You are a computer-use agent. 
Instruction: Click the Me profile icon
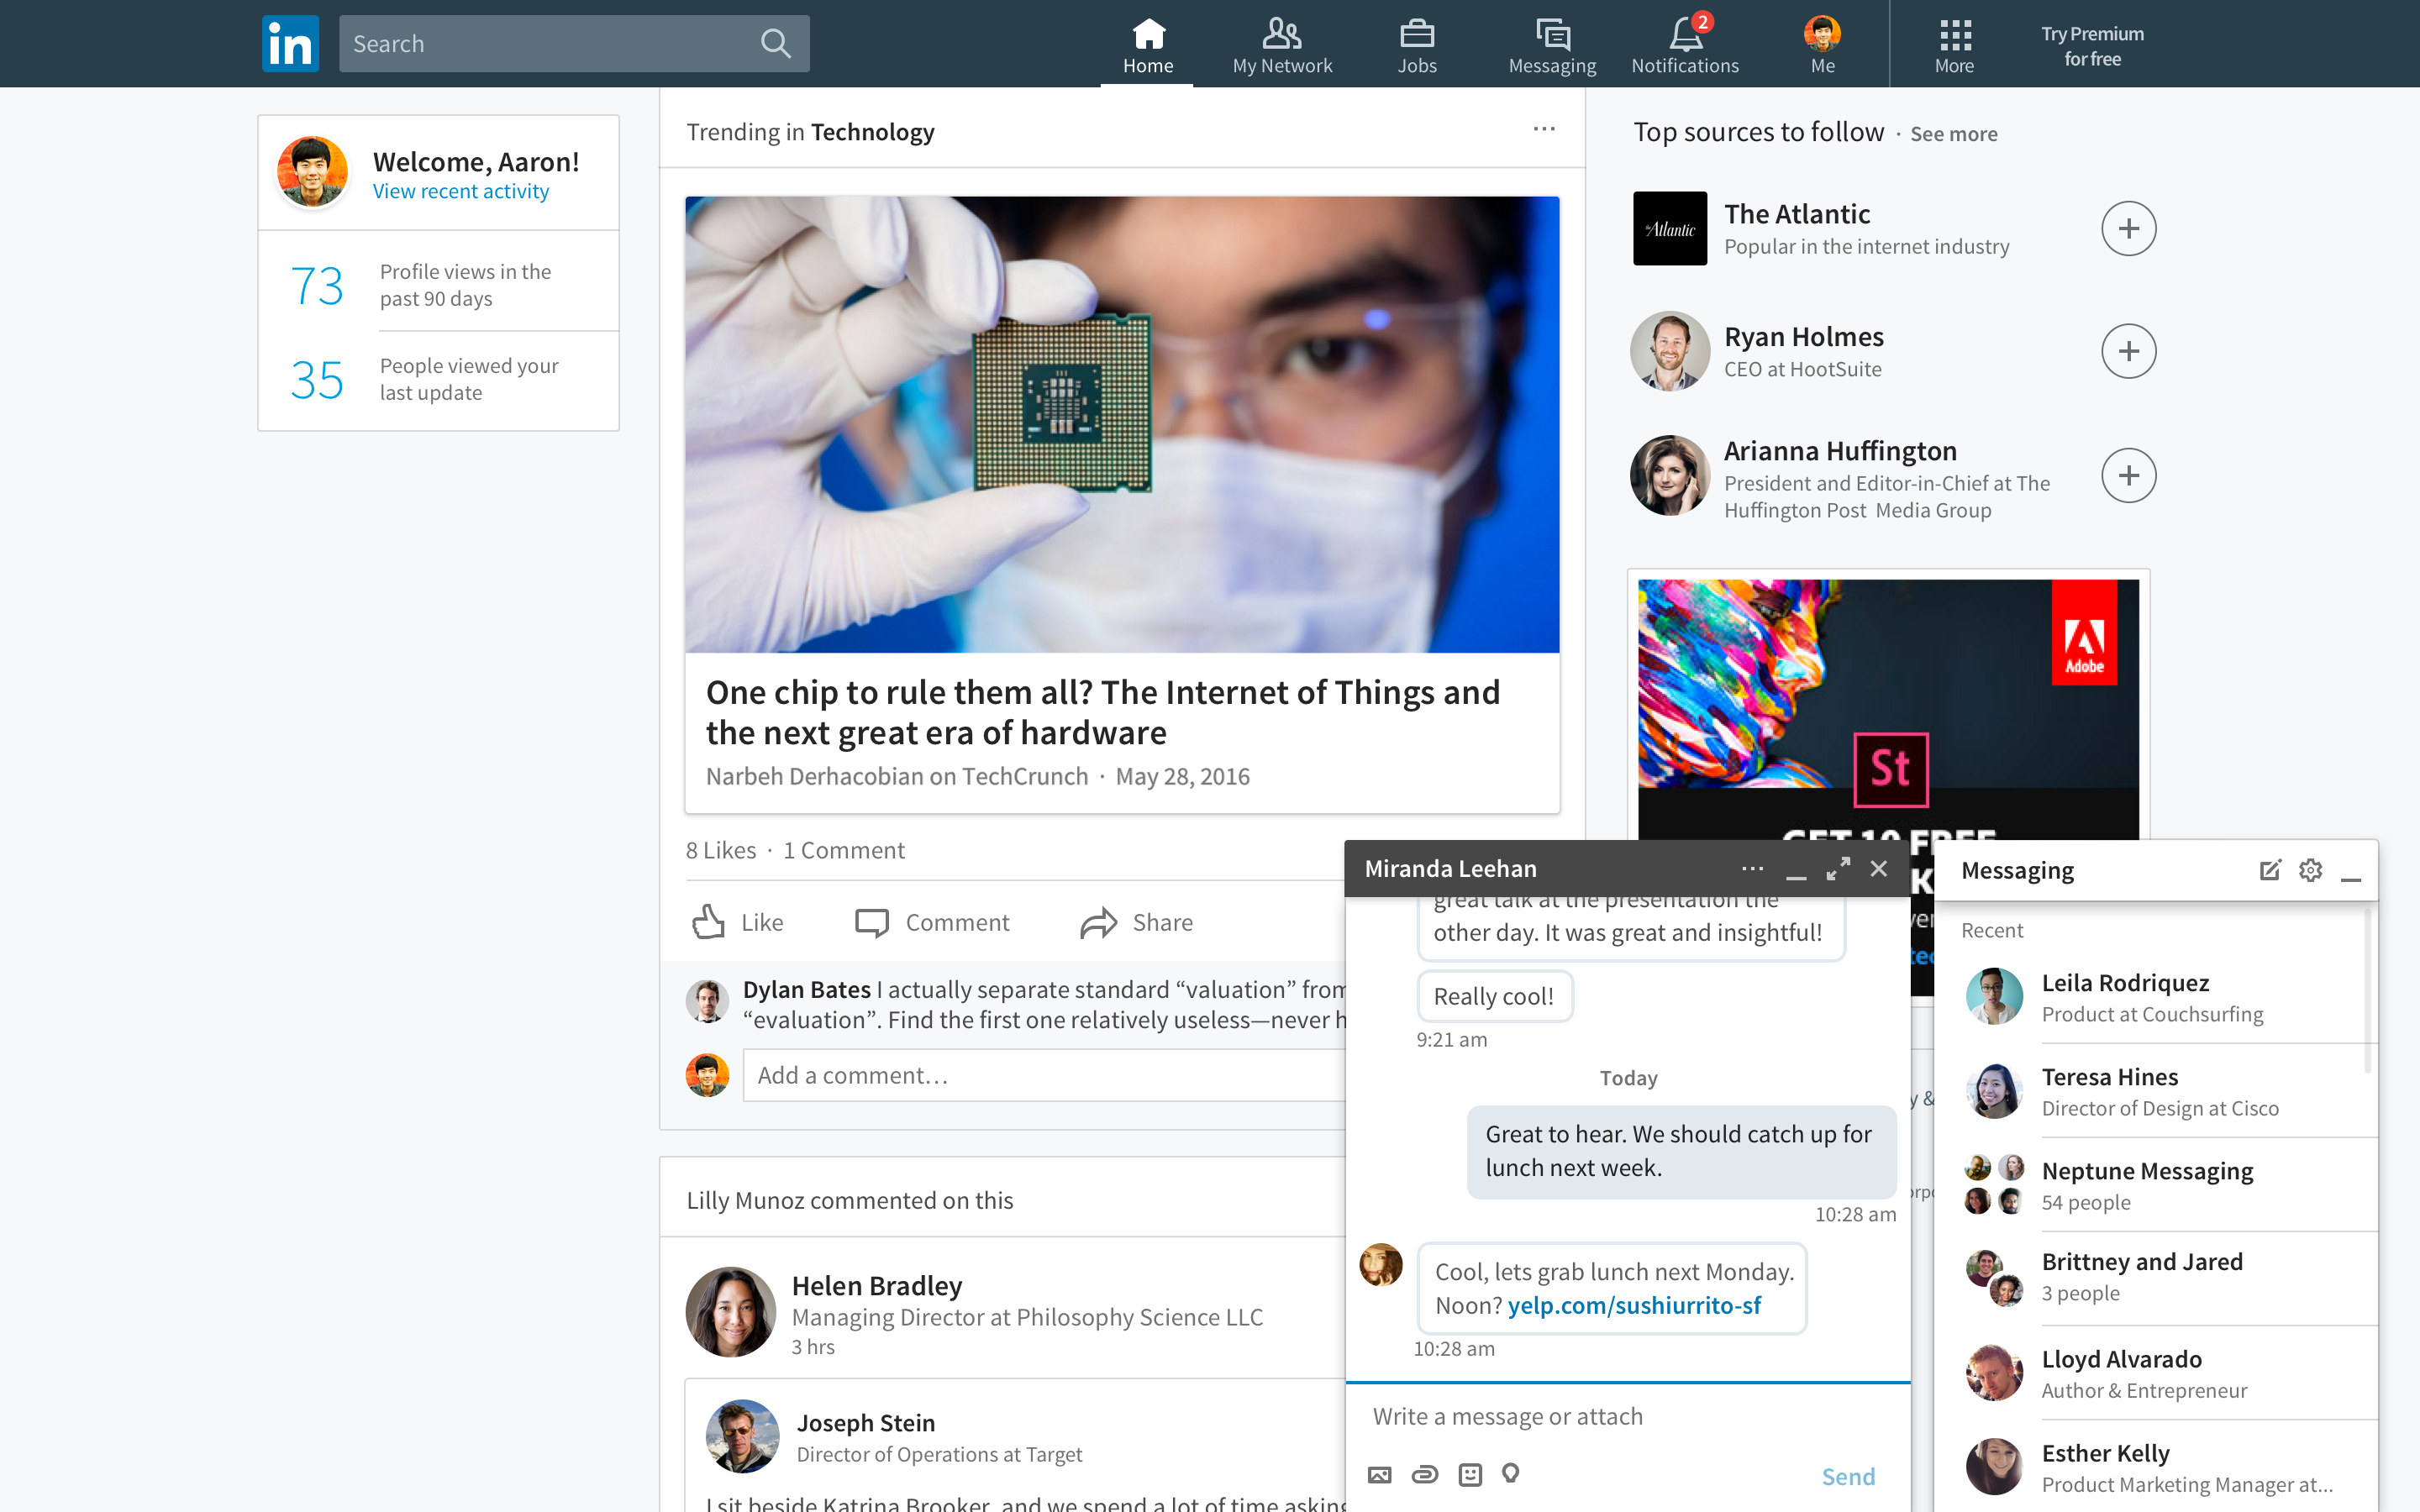(x=1823, y=31)
